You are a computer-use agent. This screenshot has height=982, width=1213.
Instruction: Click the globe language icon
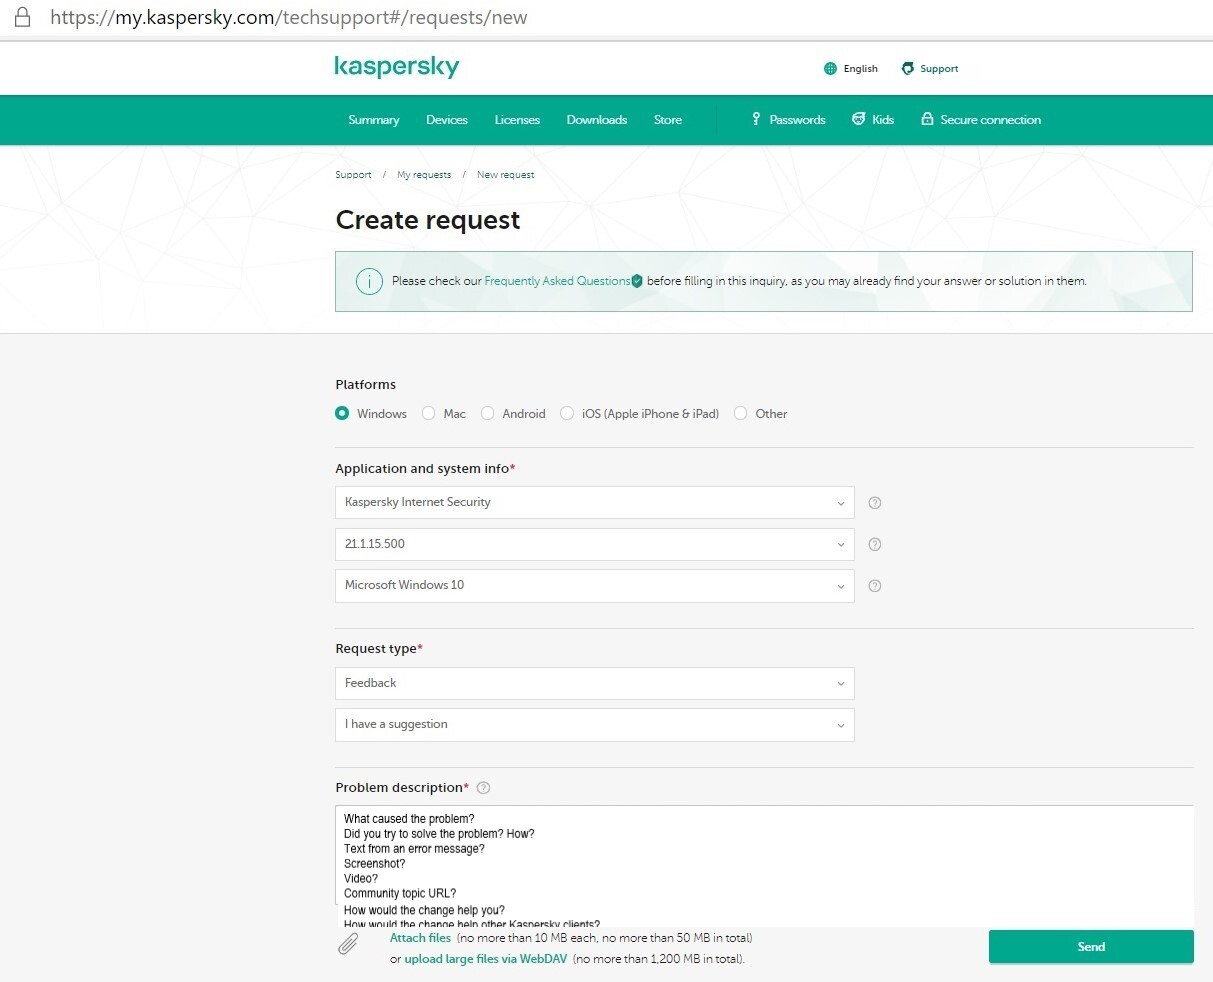tap(830, 69)
